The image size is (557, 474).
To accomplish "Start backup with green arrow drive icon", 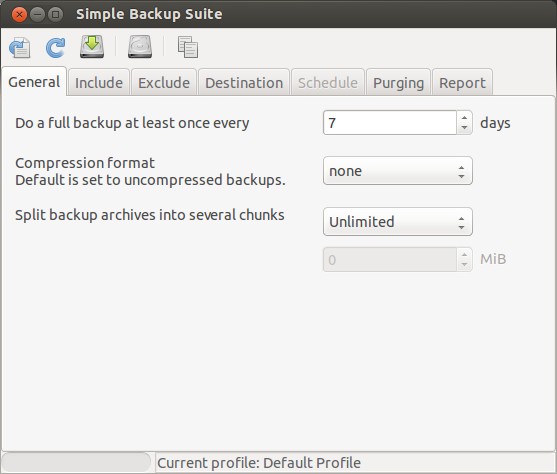I will coord(92,47).
